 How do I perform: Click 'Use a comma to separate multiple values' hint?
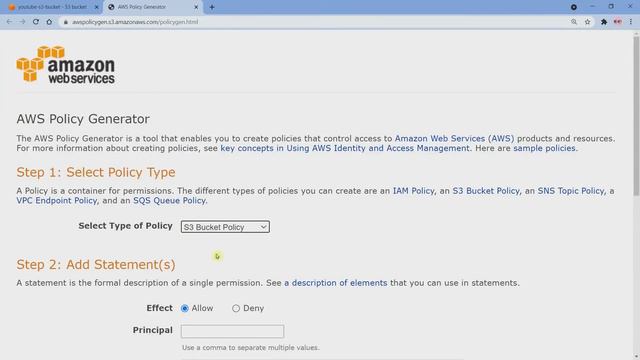(x=251, y=348)
